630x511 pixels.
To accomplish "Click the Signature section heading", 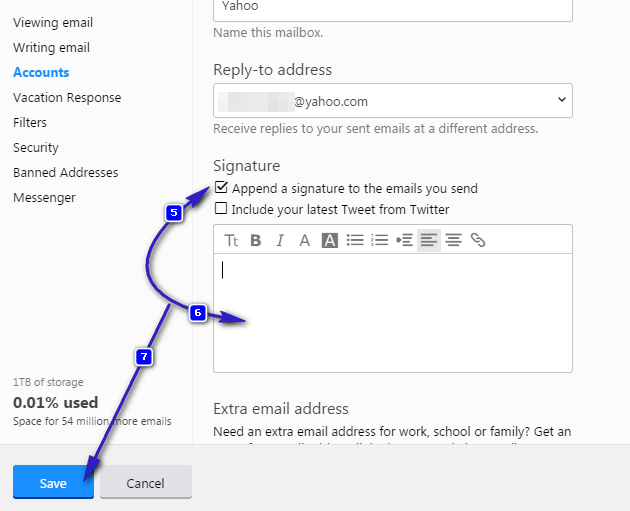I will [x=246, y=166].
